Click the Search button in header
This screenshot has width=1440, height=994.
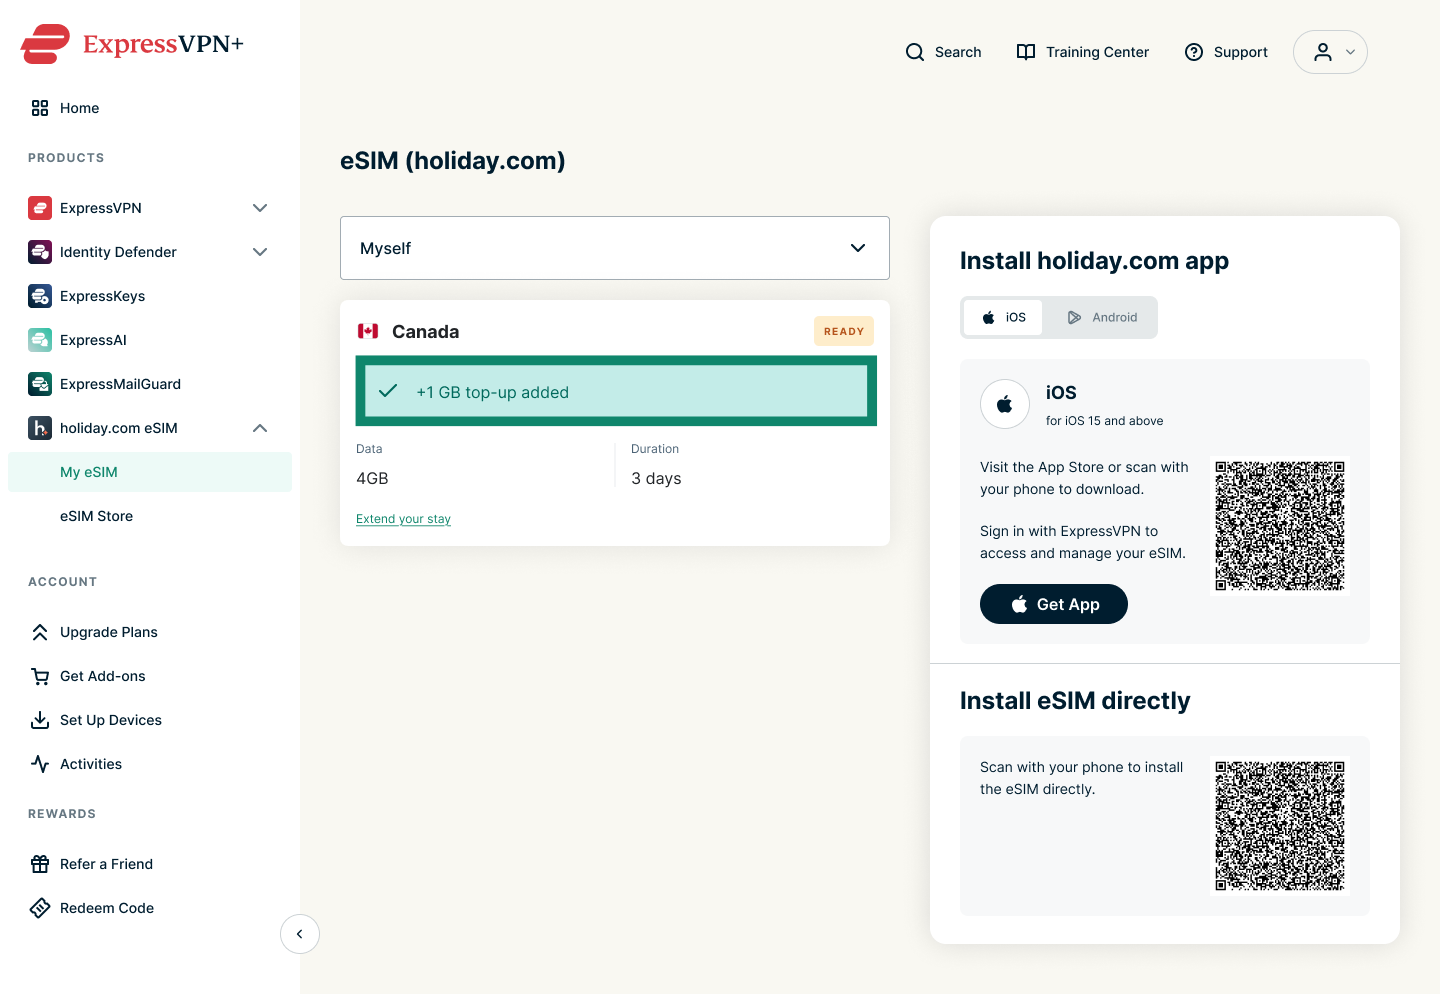(x=943, y=52)
